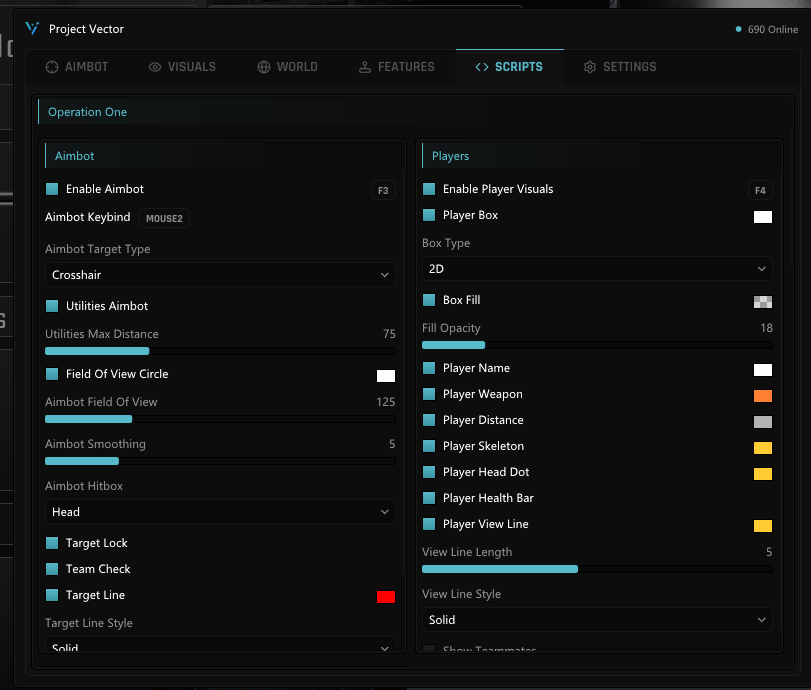This screenshot has width=811, height=690.
Task: Toggle the Field Of View Circle checkbox
Action: tap(52, 374)
